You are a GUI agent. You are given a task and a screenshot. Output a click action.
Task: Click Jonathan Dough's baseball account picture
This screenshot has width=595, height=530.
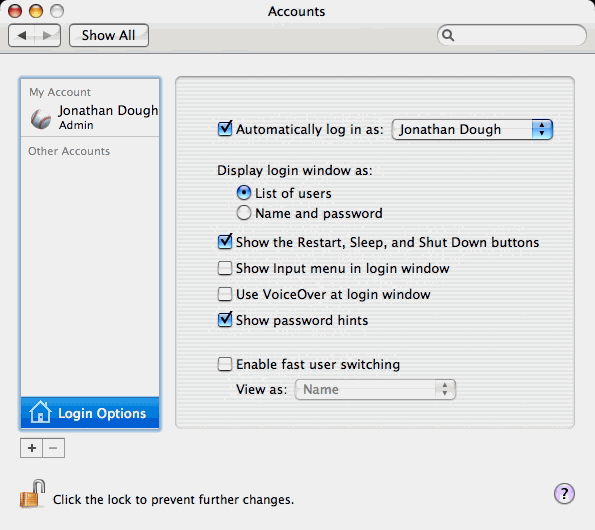[x=41, y=119]
